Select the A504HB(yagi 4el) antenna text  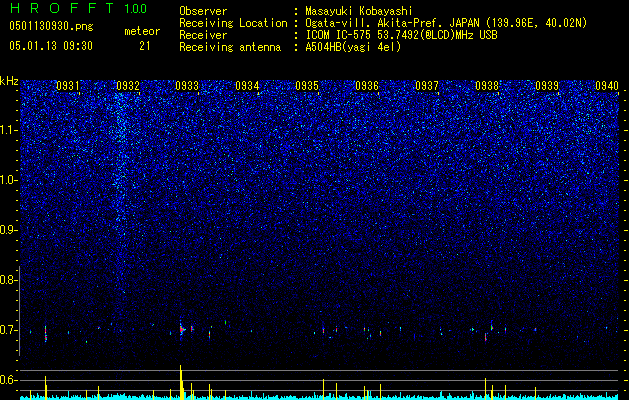tap(353, 47)
